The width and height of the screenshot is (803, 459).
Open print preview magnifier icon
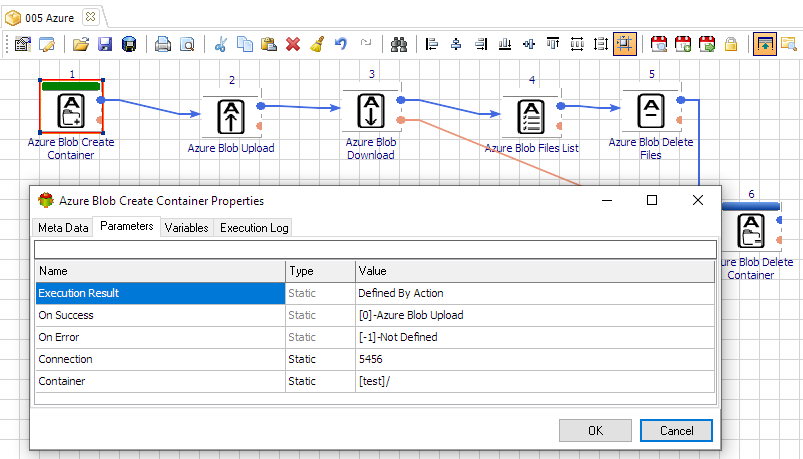[x=187, y=44]
